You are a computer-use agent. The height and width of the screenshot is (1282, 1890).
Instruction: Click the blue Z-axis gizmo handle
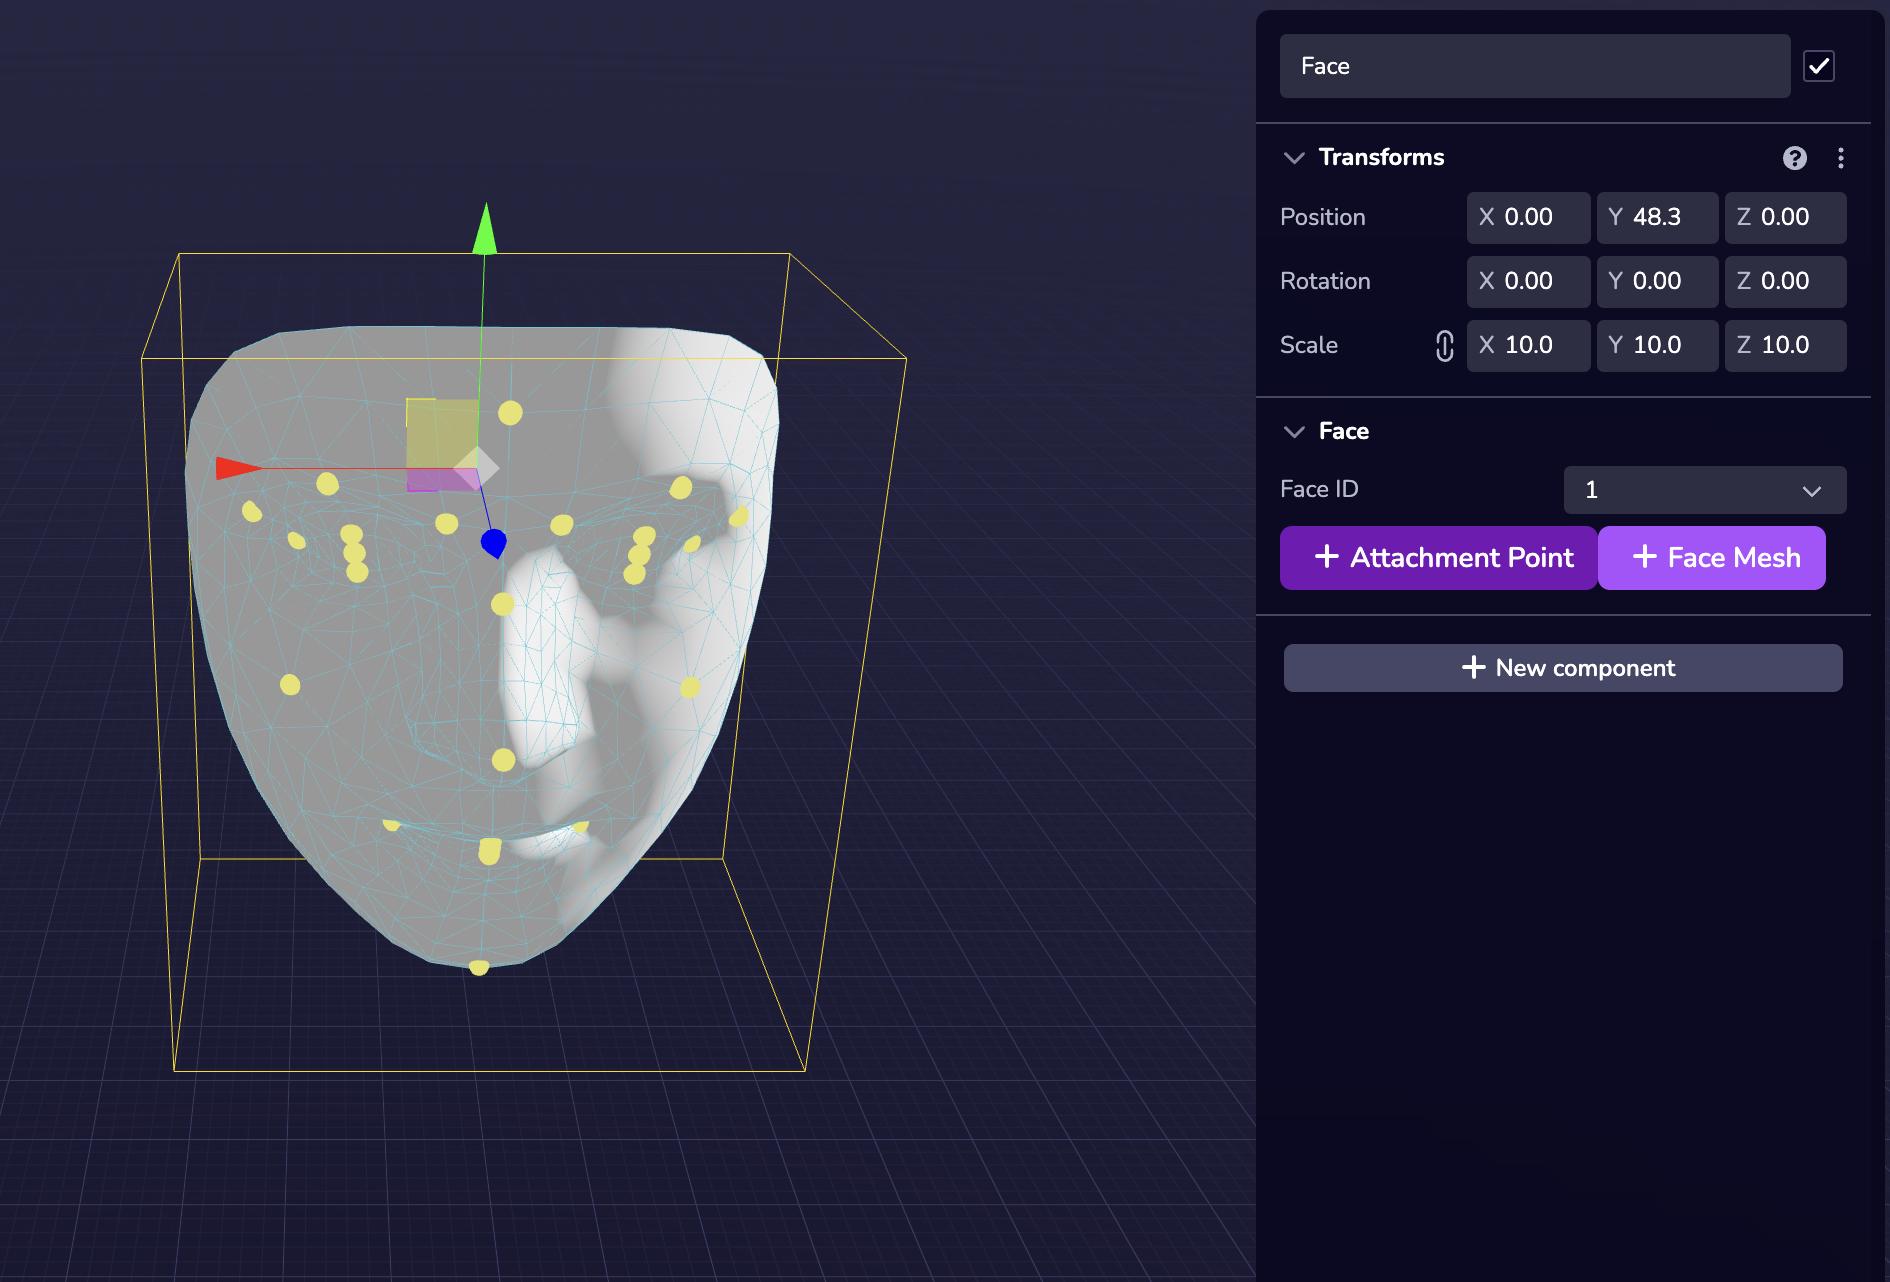[494, 541]
